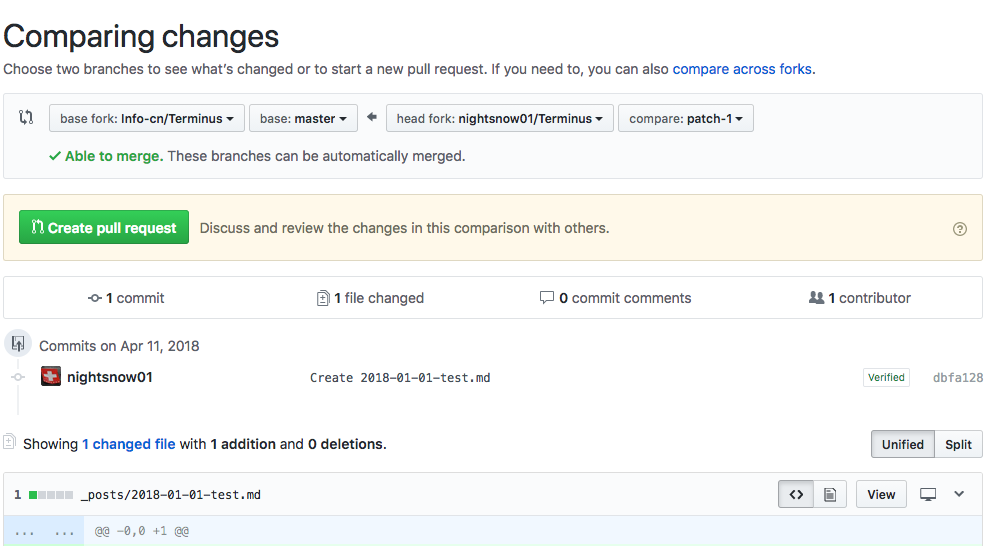This screenshot has width=984, height=546.
Task: Open the base fork Info-cn/Terminus dropdown
Action: [x=147, y=118]
